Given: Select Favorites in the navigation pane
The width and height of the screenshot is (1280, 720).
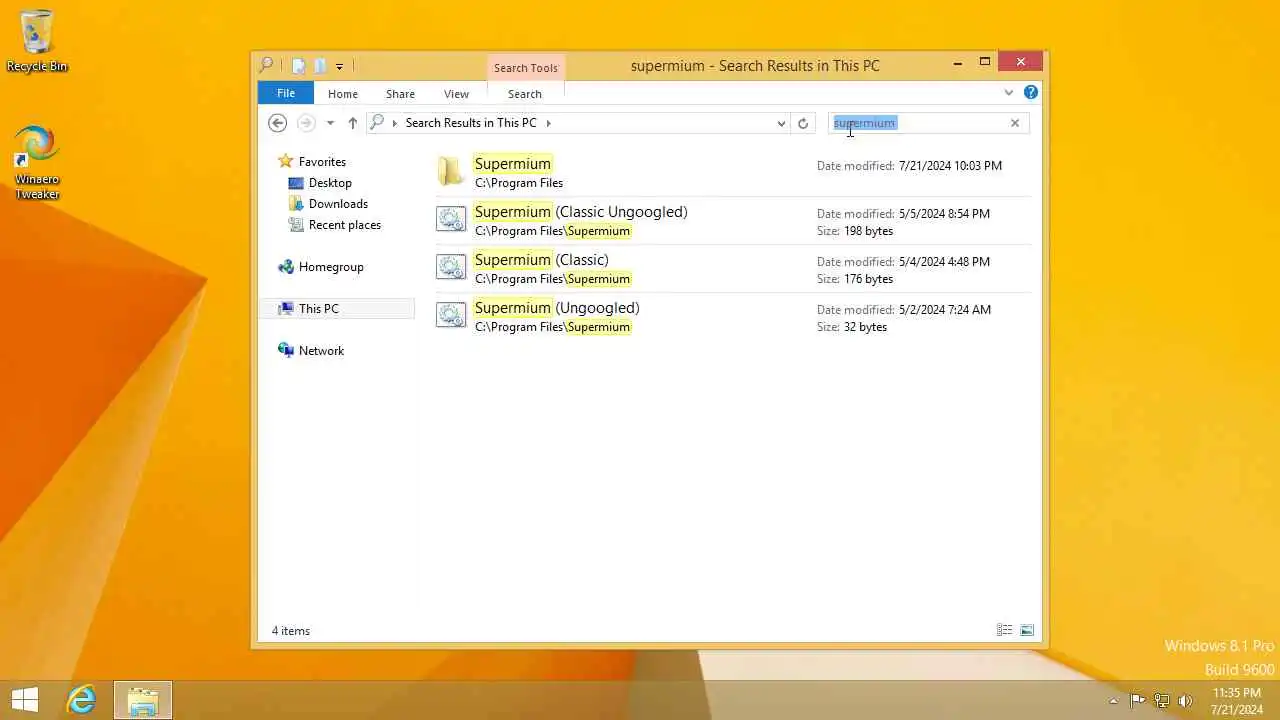Looking at the screenshot, I should (x=322, y=162).
